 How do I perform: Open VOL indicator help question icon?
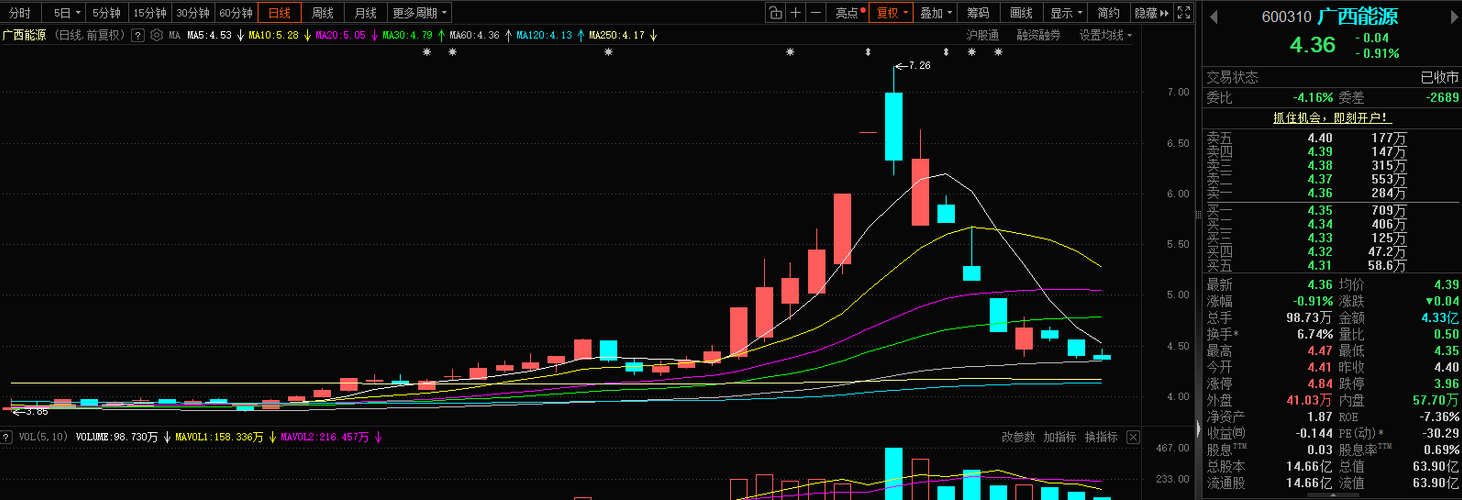6,437
